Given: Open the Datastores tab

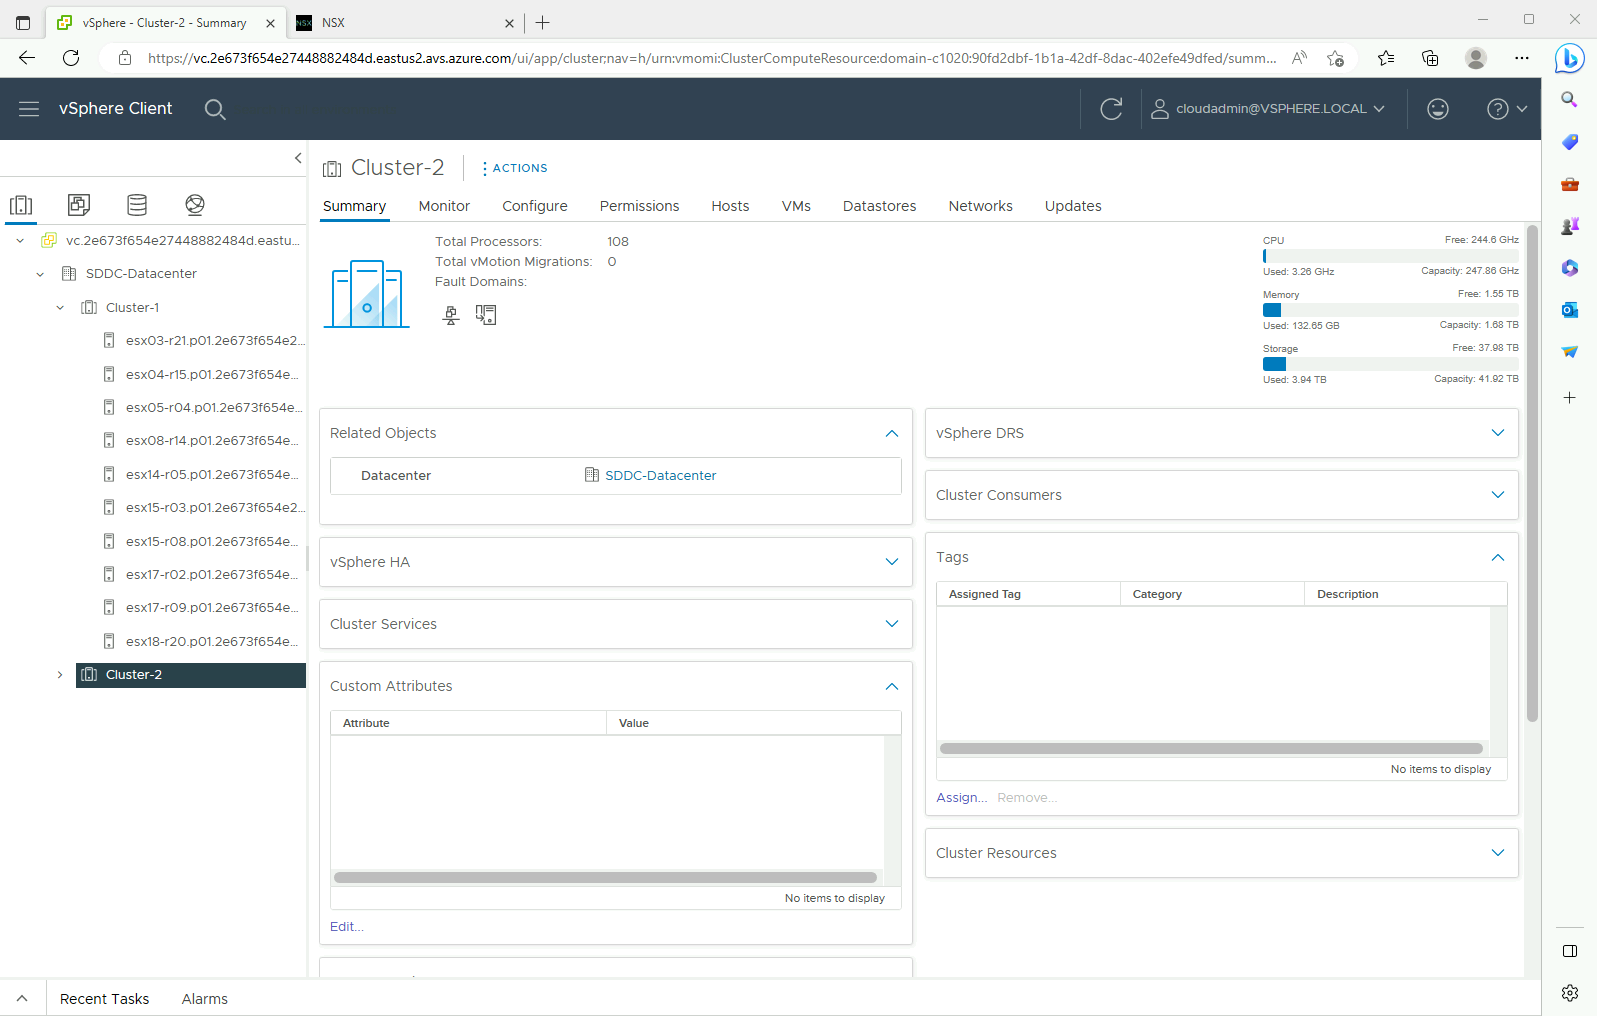Looking at the screenshot, I should pyautogui.click(x=879, y=206).
